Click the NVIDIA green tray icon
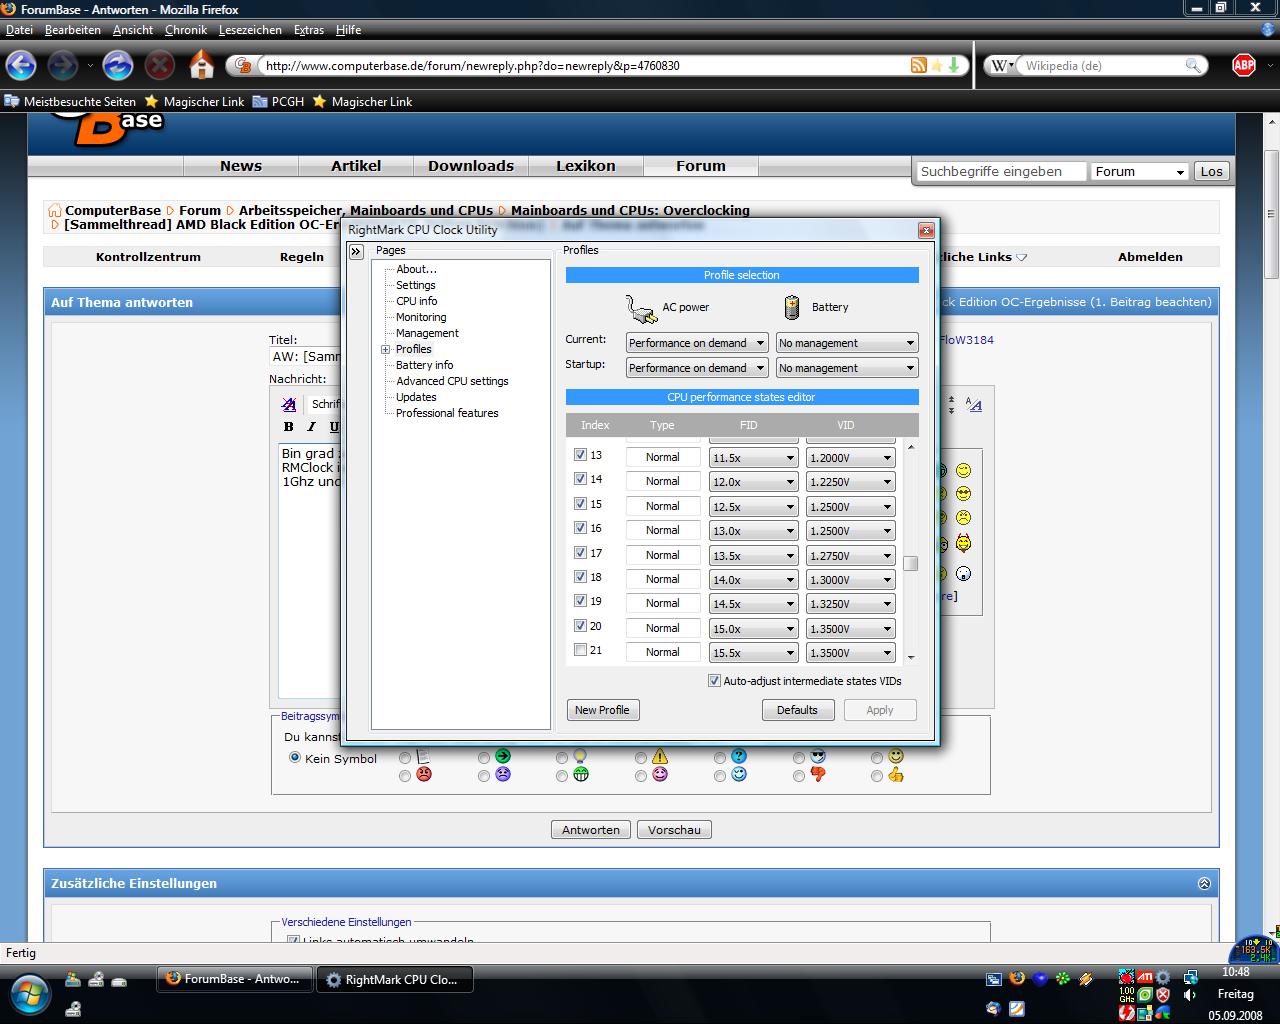1280x1024 pixels. point(1145,995)
